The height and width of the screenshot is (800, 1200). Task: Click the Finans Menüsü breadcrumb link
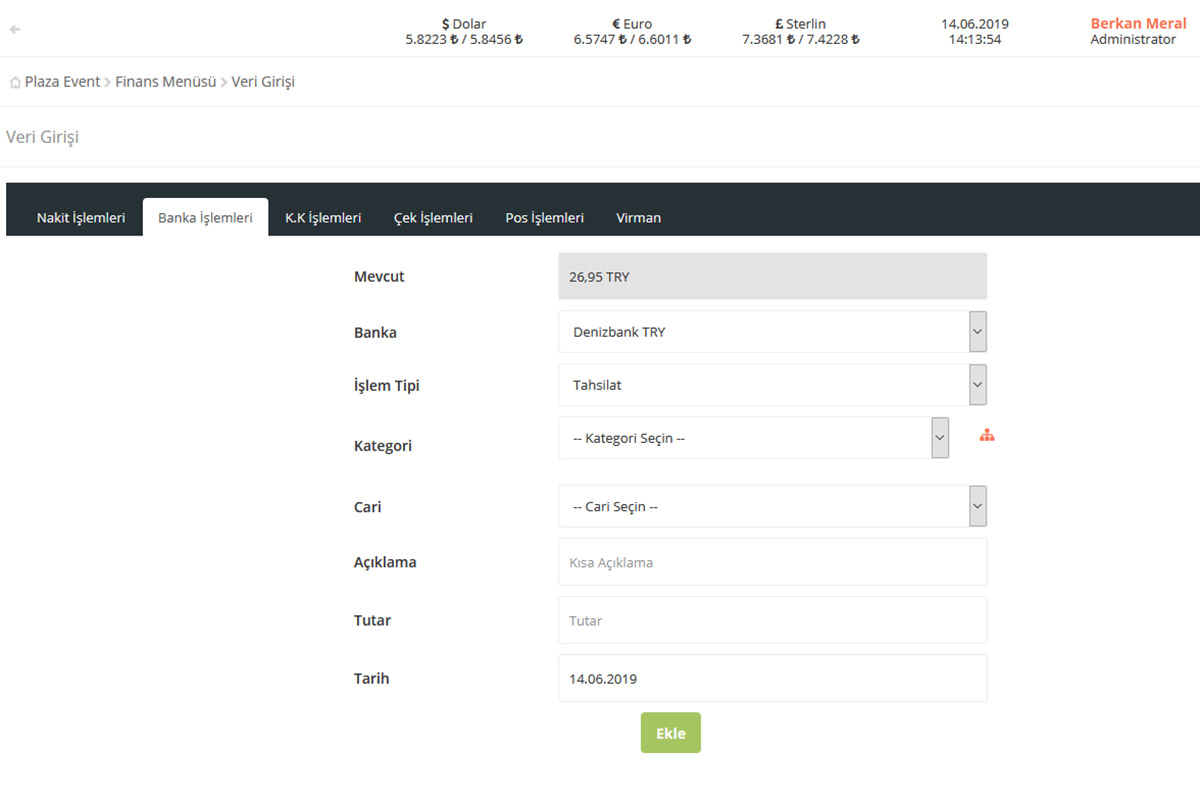click(166, 82)
